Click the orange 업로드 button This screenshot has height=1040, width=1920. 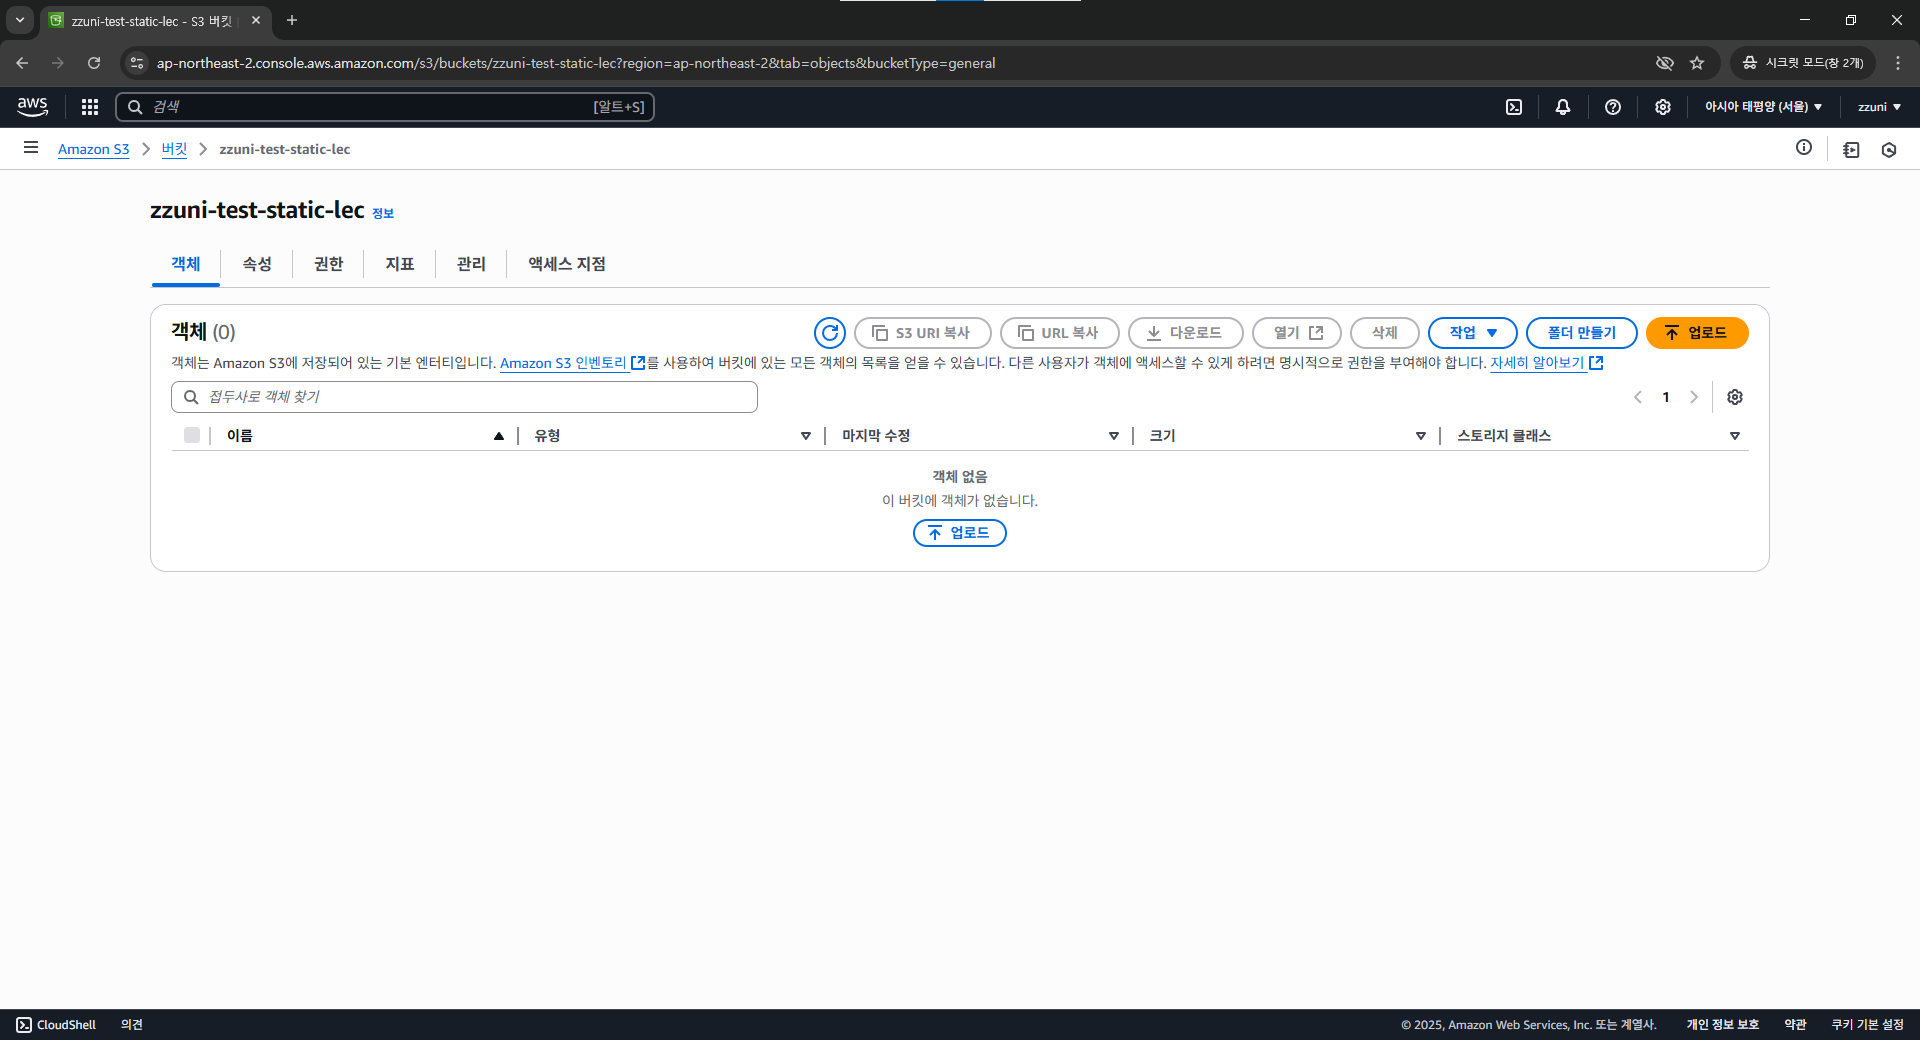coord(1697,333)
